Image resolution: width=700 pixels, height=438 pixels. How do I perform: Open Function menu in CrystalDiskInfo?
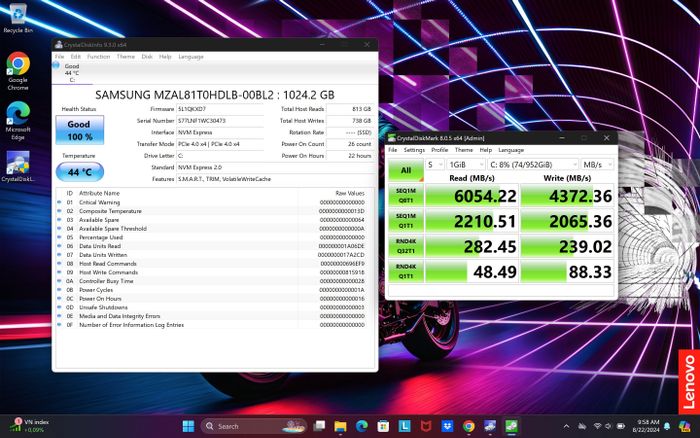[x=98, y=57]
